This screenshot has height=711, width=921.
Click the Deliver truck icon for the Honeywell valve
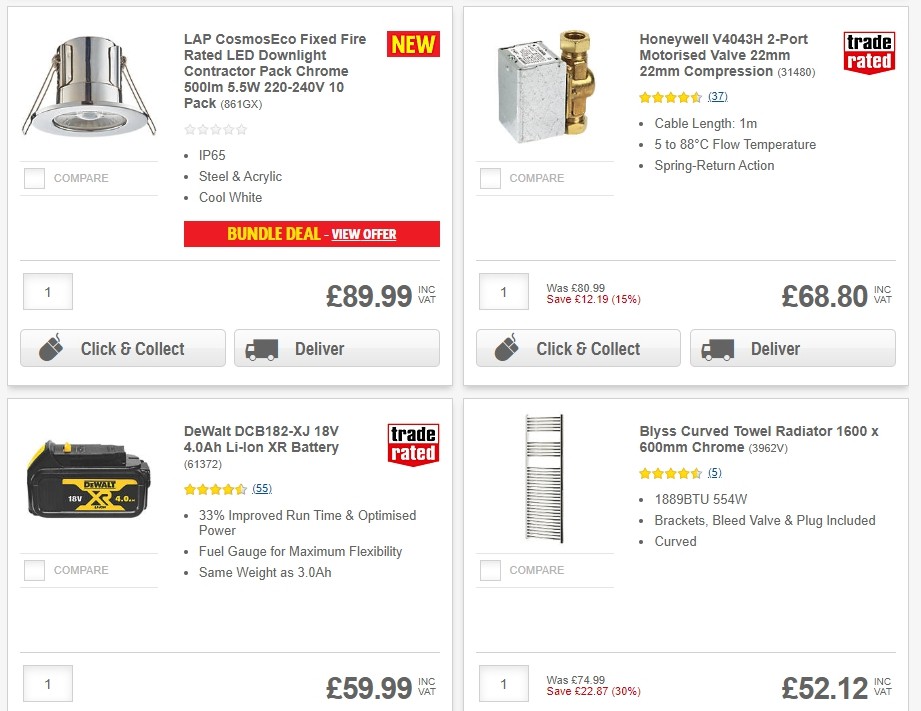tap(717, 349)
